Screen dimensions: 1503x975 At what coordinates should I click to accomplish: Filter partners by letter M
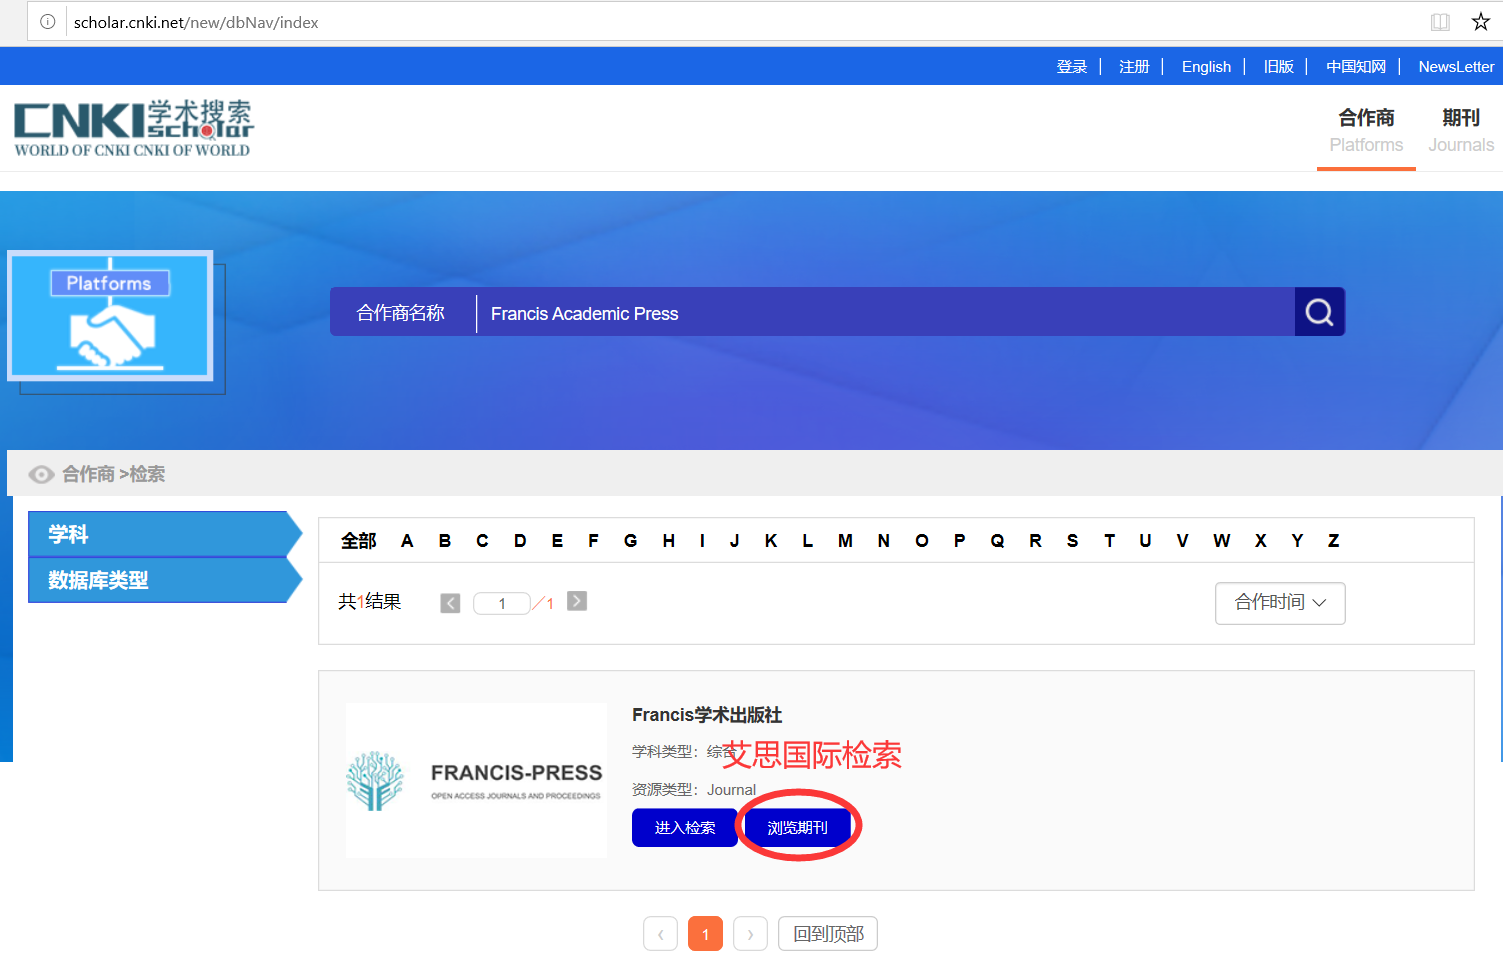coord(845,541)
